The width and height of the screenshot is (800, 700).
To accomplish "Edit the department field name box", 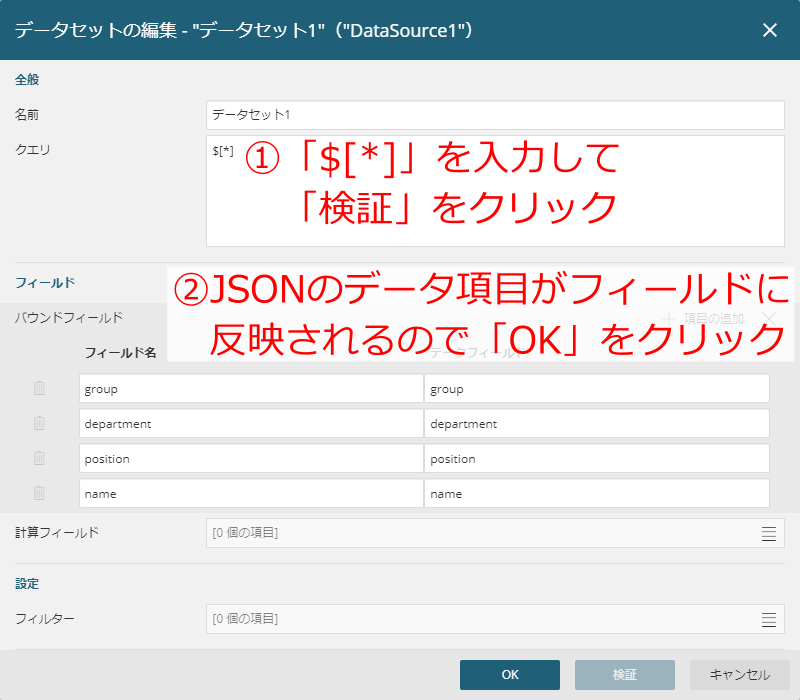I will (x=251, y=423).
